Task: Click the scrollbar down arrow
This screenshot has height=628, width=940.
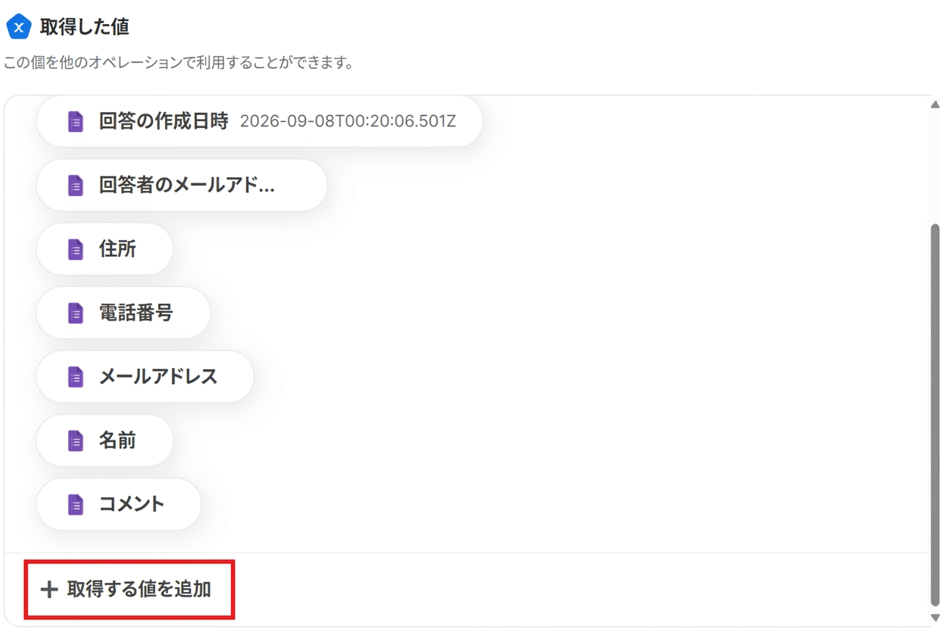Action: 935,618
